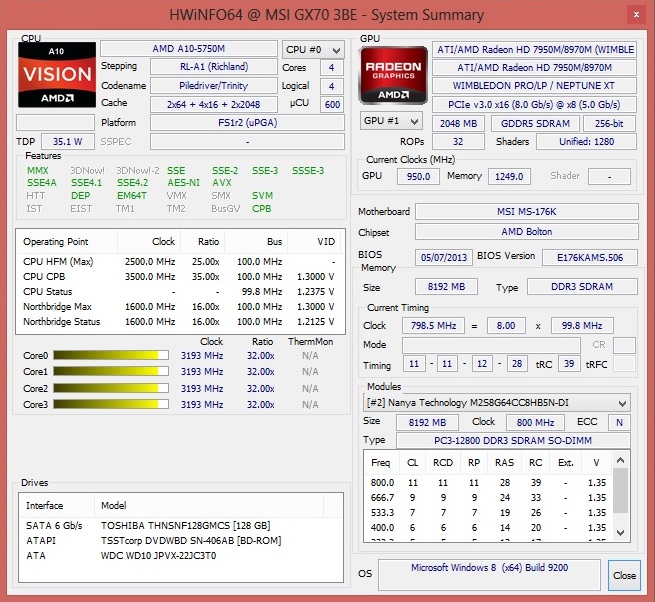The height and width of the screenshot is (602, 655).
Task: Click the memory clock value 1249.0
Action: coord(509,176)
